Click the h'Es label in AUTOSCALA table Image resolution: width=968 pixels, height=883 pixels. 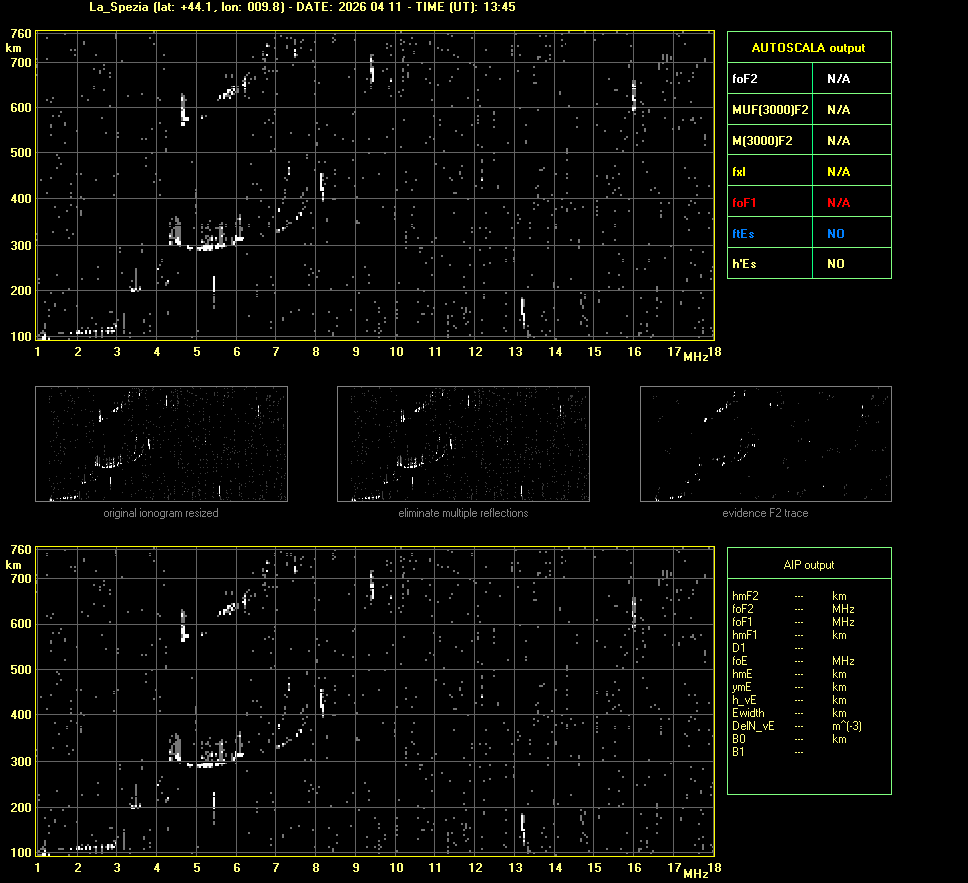pos(745,264)
